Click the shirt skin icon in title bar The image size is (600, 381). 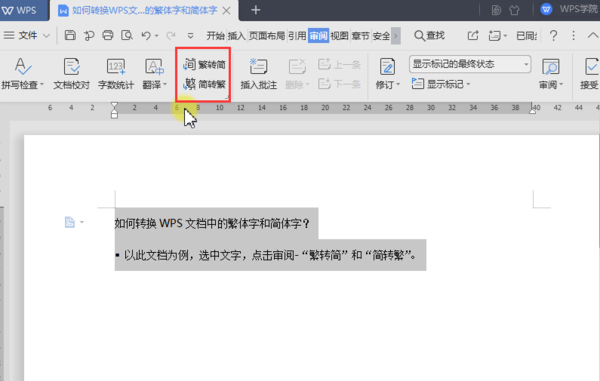tap(514, 10)
